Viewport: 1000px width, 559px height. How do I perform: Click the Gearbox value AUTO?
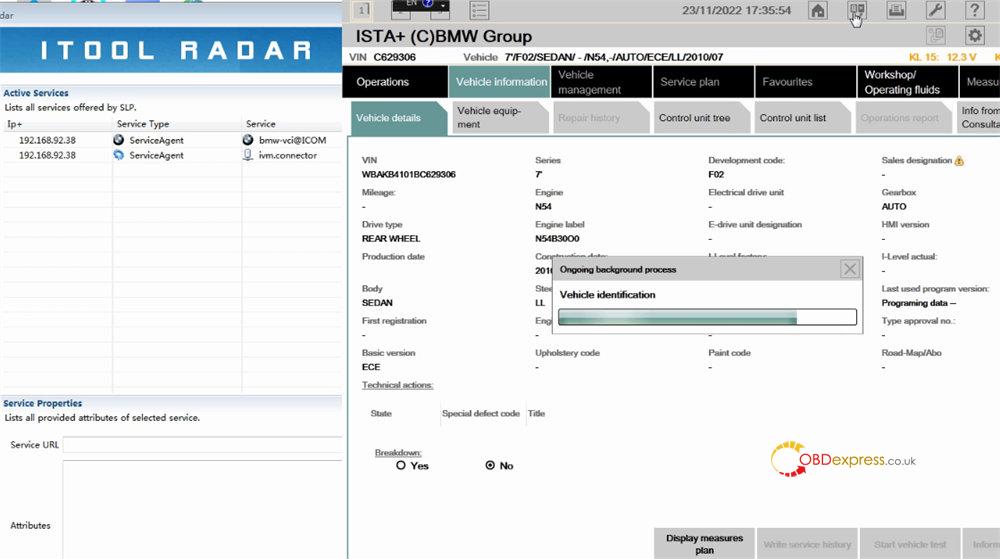[893, 207]
